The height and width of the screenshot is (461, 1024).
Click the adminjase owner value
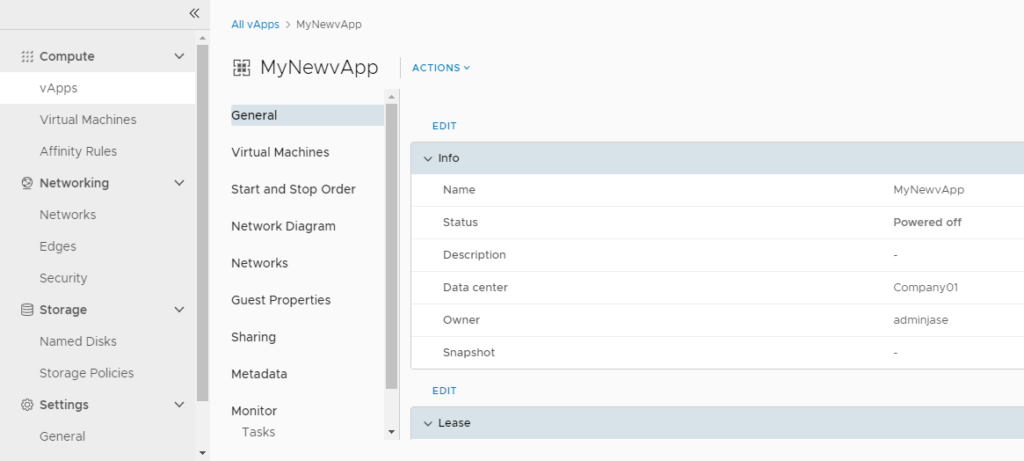coord(921,320)
